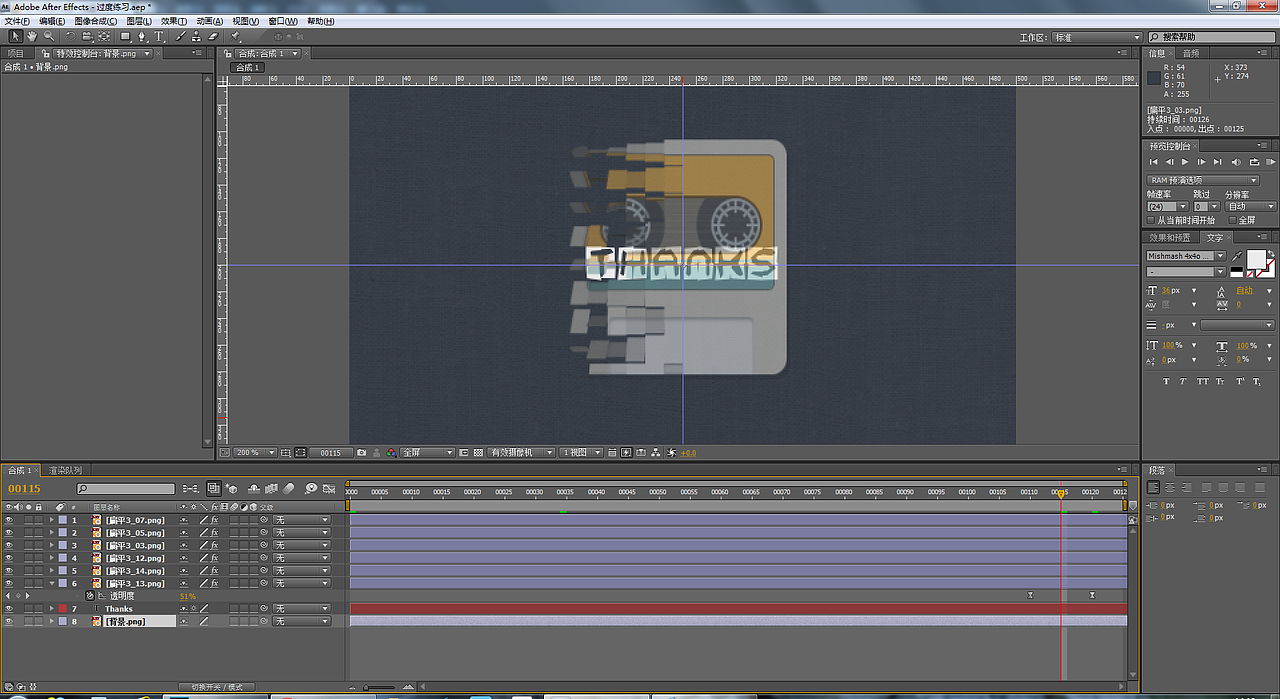This screenshot has height=699, width=1280.
Task: Hide the Thanks text layer eye icon
Action: pos(9,608)
